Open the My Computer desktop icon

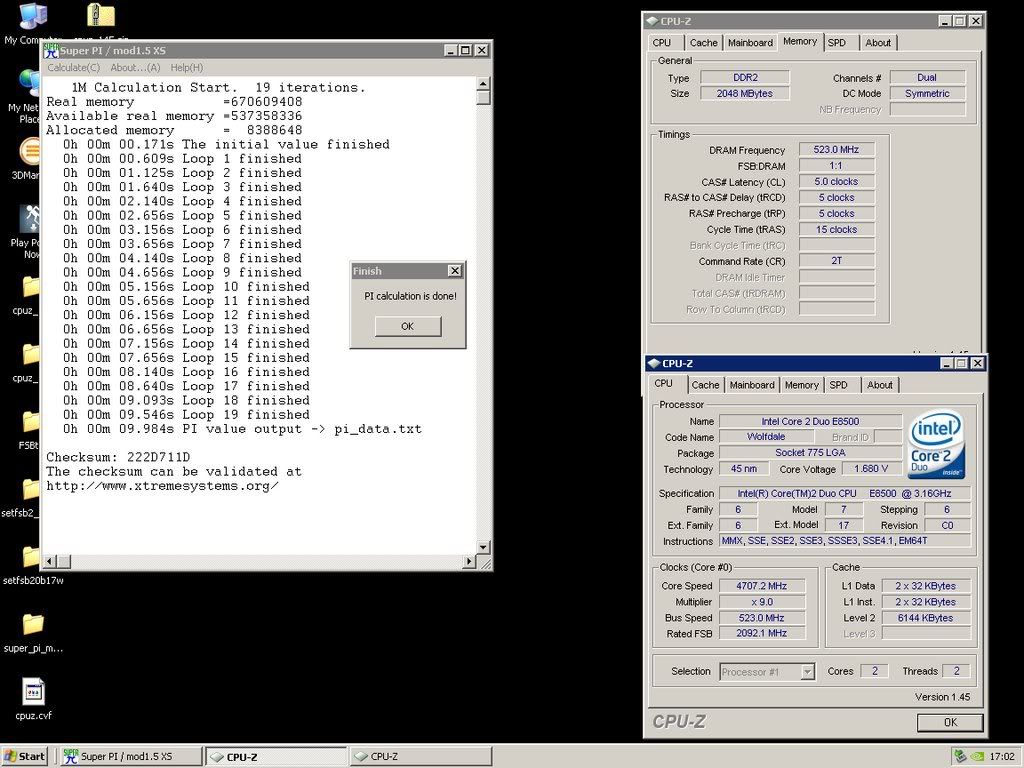(x=33, y=16)
